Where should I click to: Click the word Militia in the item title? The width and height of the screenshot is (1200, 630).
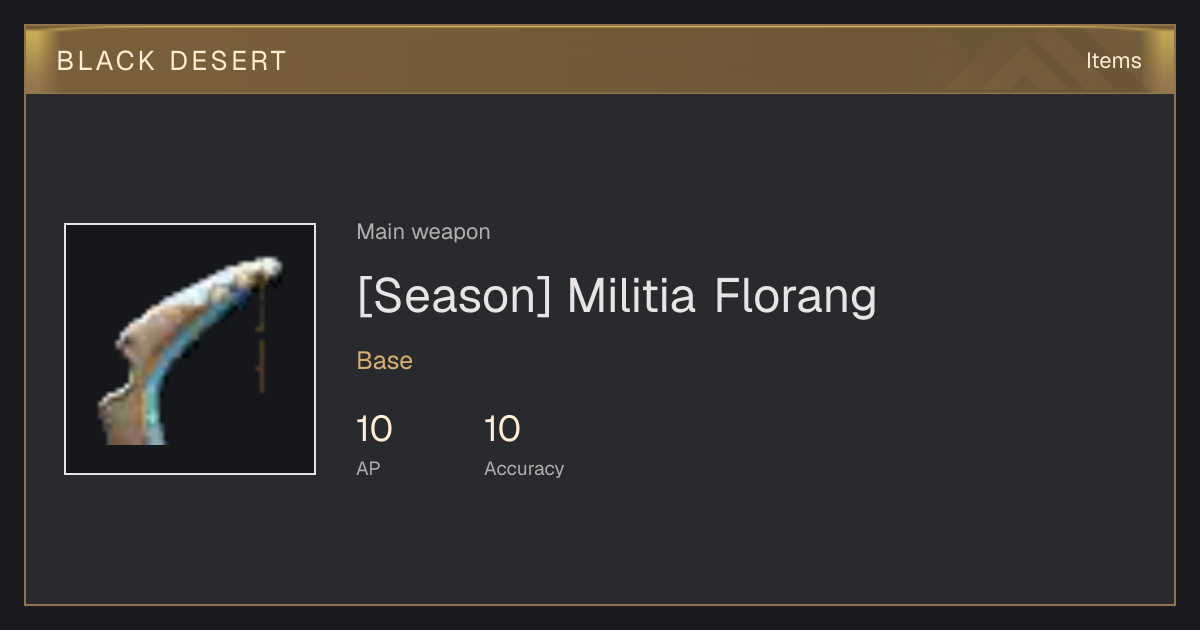[x=631, y=296]
